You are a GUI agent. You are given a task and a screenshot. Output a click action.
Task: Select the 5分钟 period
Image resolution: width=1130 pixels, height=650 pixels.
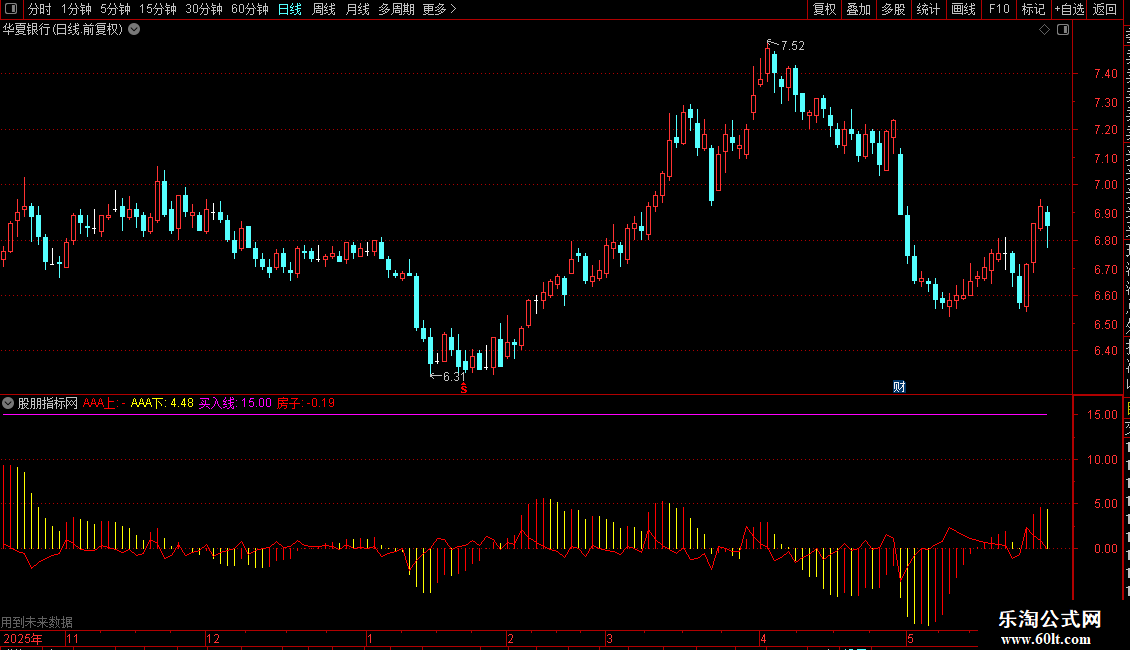[115, 9]
